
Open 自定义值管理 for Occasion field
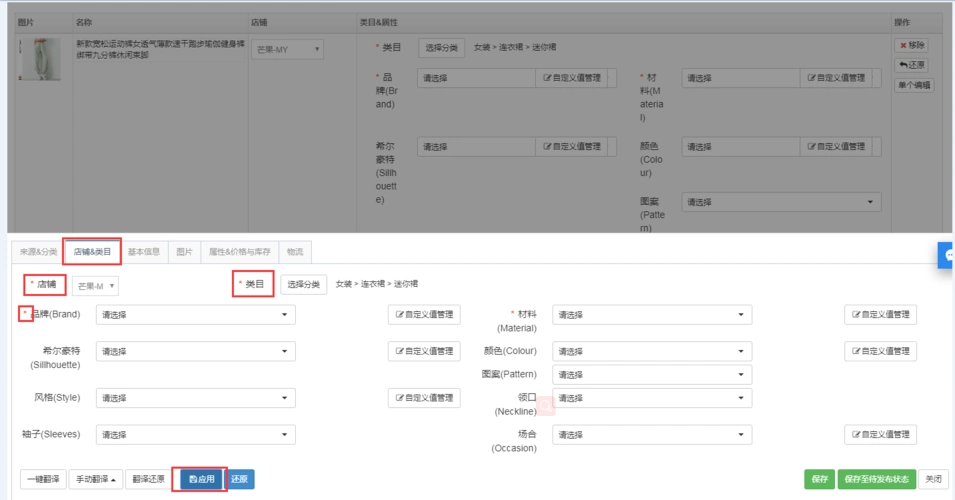[x=880, y=435]
